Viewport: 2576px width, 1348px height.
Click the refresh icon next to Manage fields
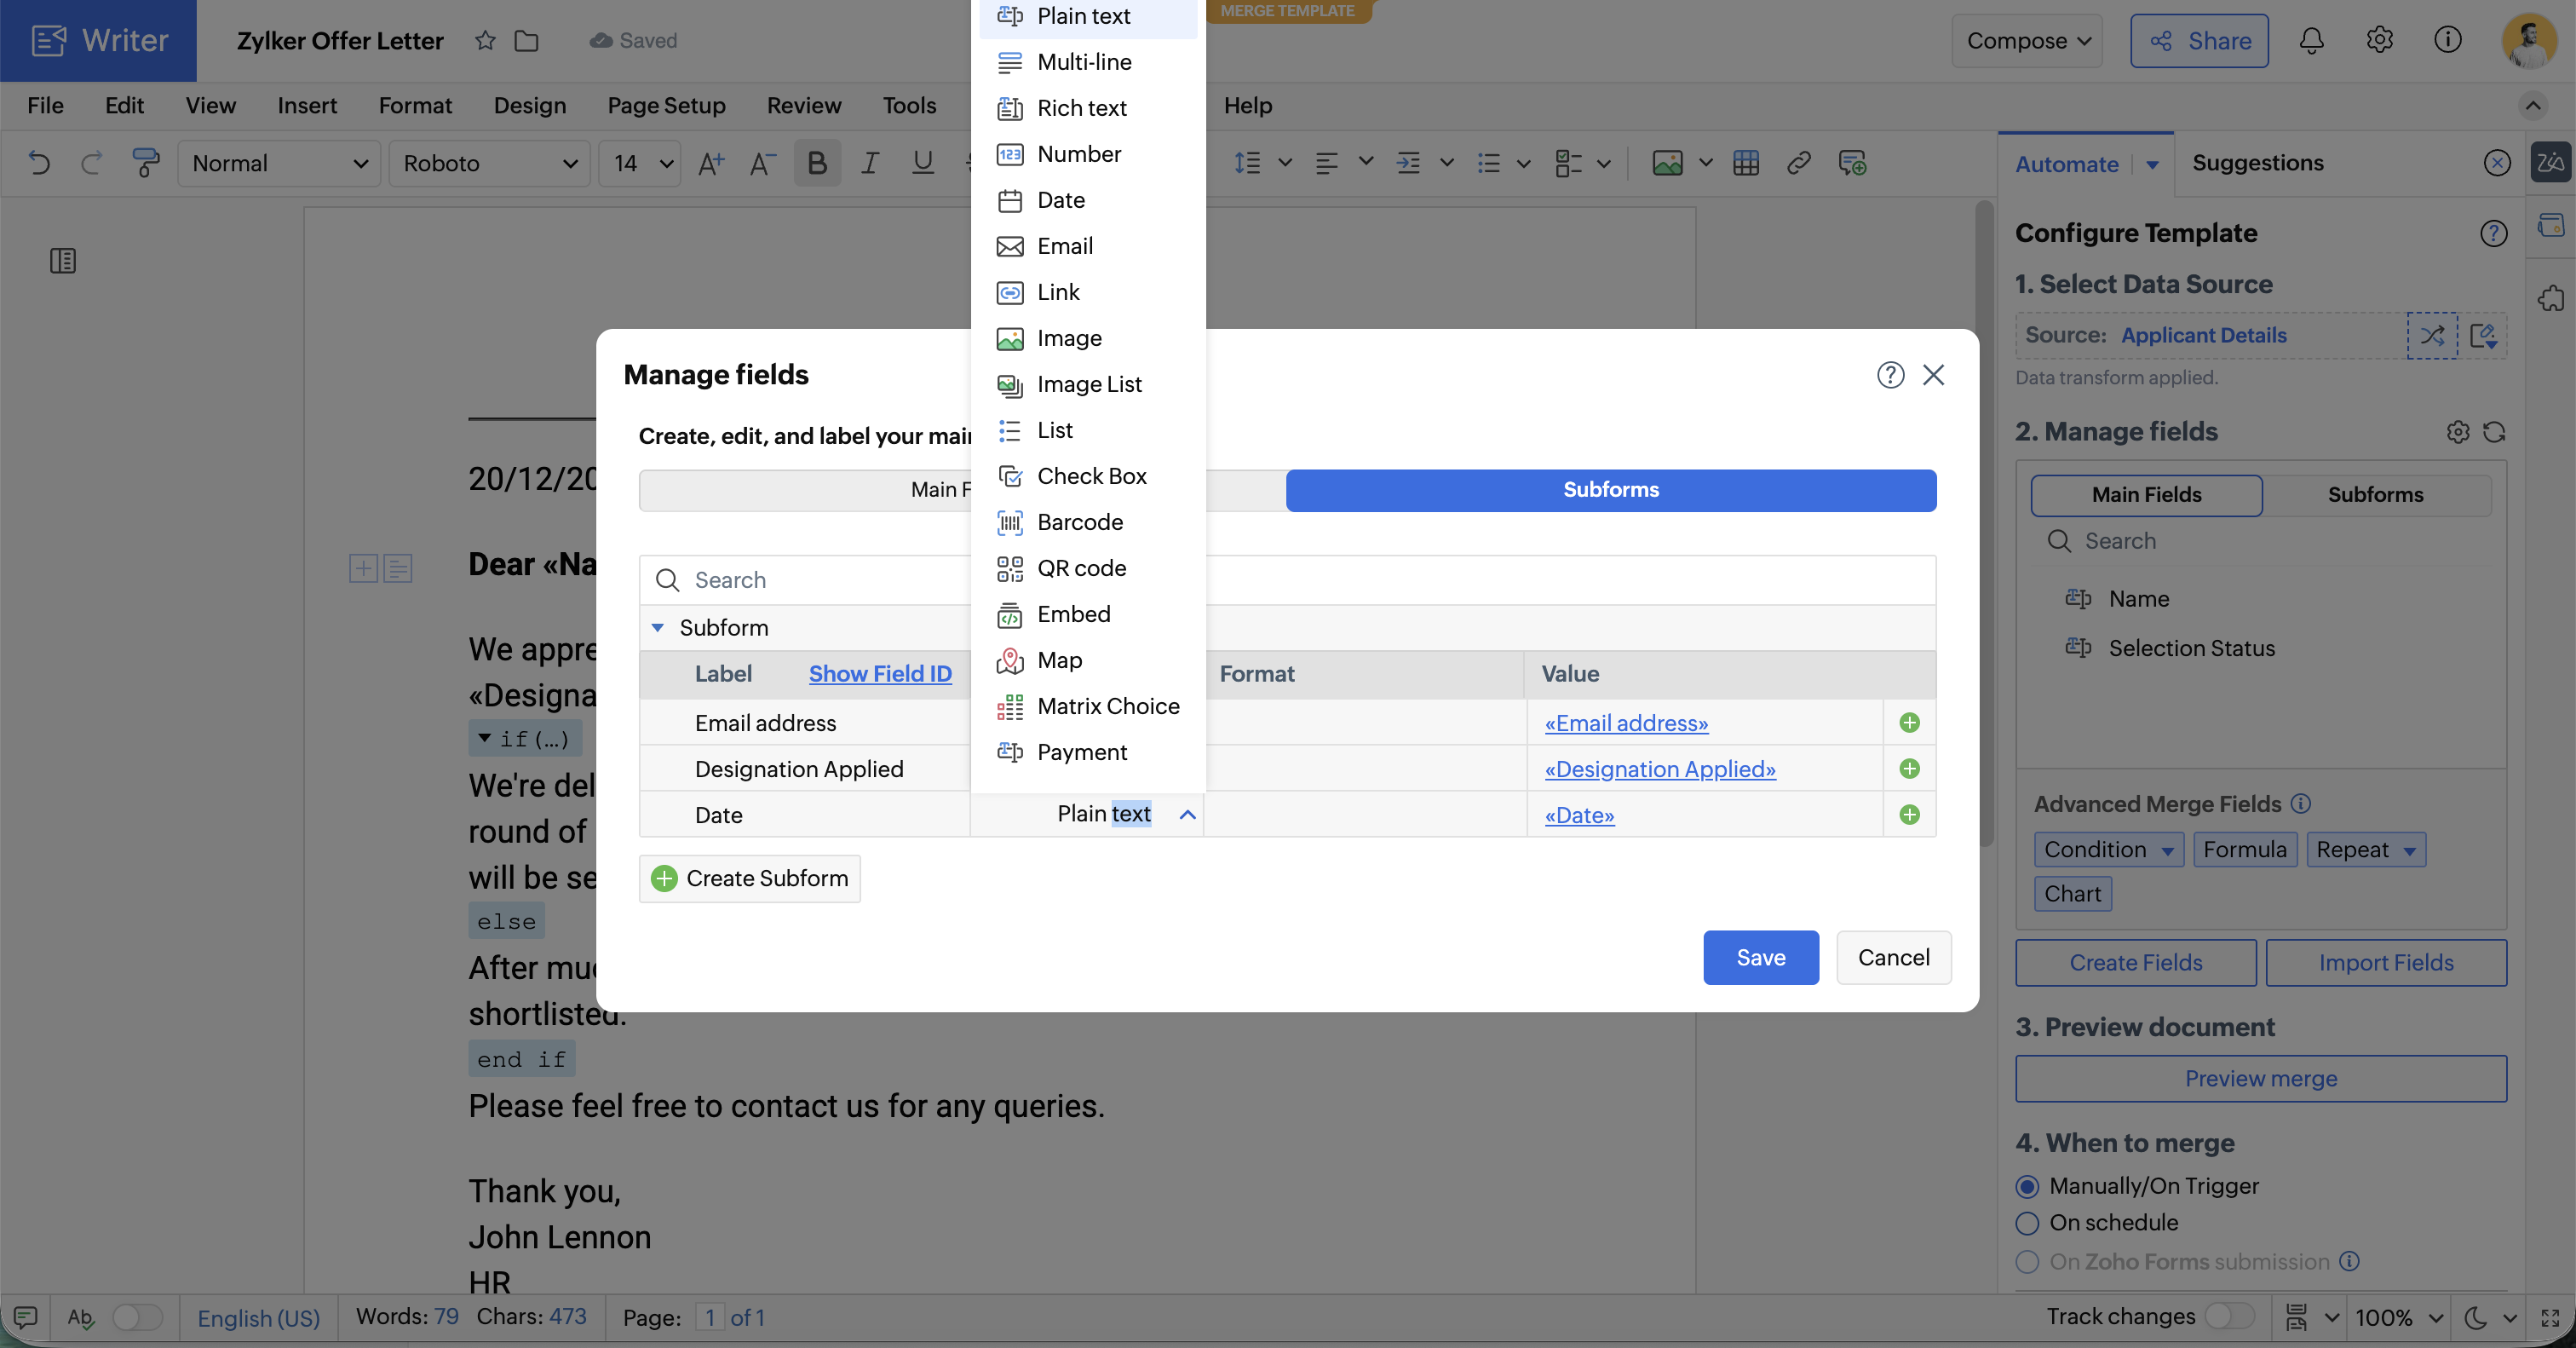pos(2495,432)
